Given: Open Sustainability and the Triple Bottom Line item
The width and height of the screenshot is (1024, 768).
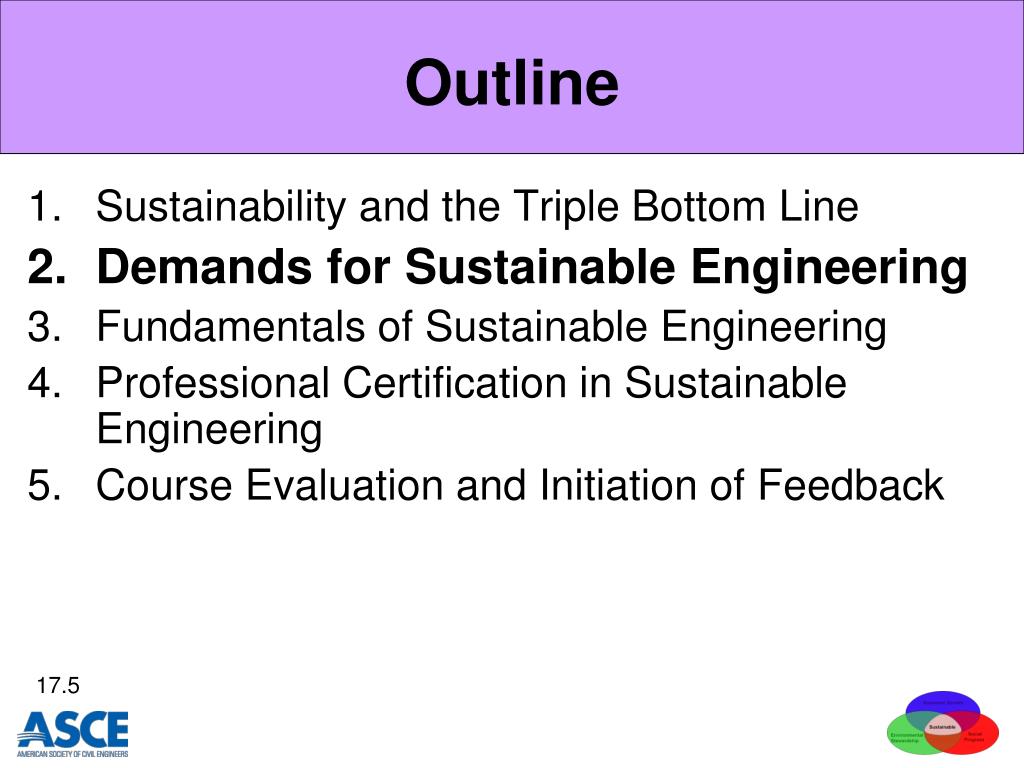Looking at the screenshot, I should coord(477,206).
